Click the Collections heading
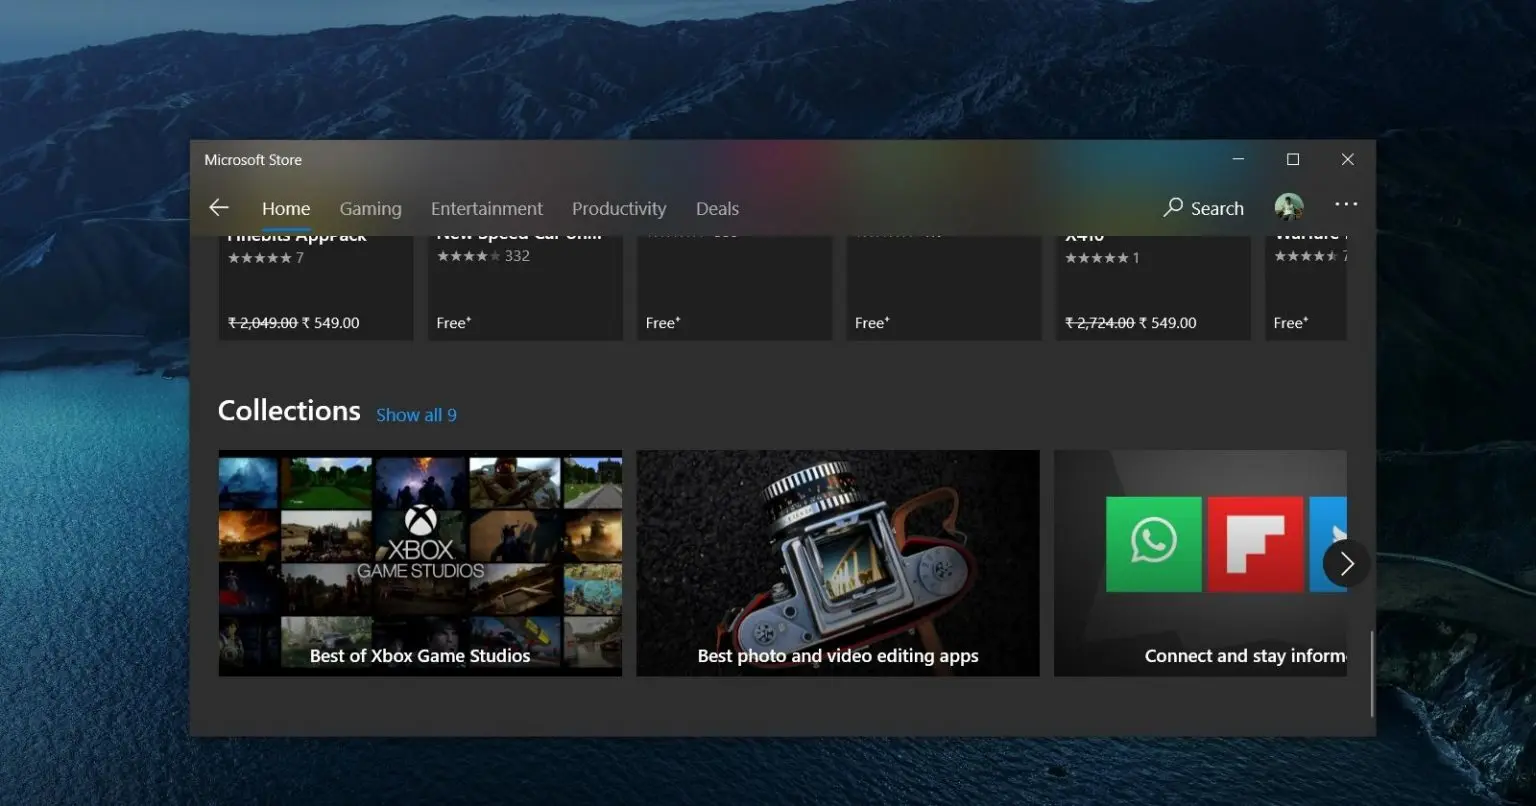The width and height of the screenshot is (1536, 806). 289,411
